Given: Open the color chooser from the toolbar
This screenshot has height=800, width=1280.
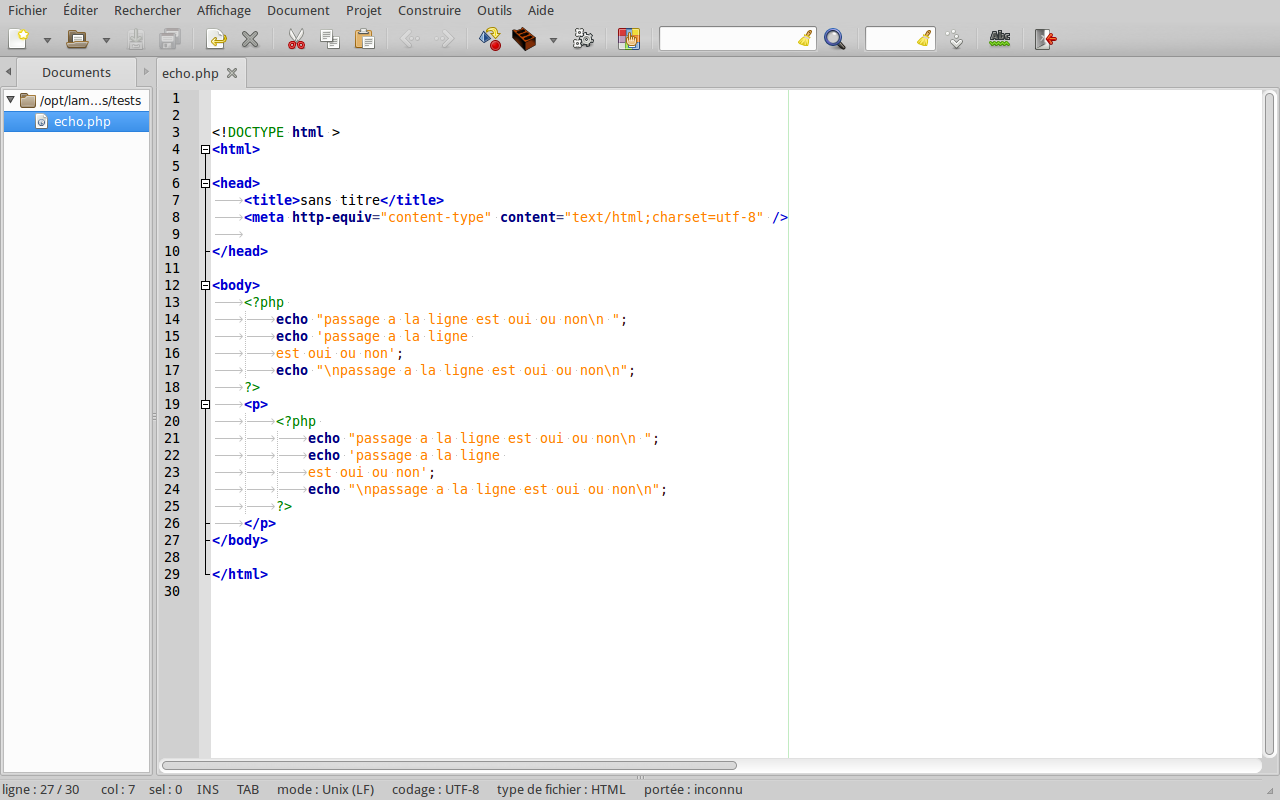Looking at the screenshot, I should point(629,39).
